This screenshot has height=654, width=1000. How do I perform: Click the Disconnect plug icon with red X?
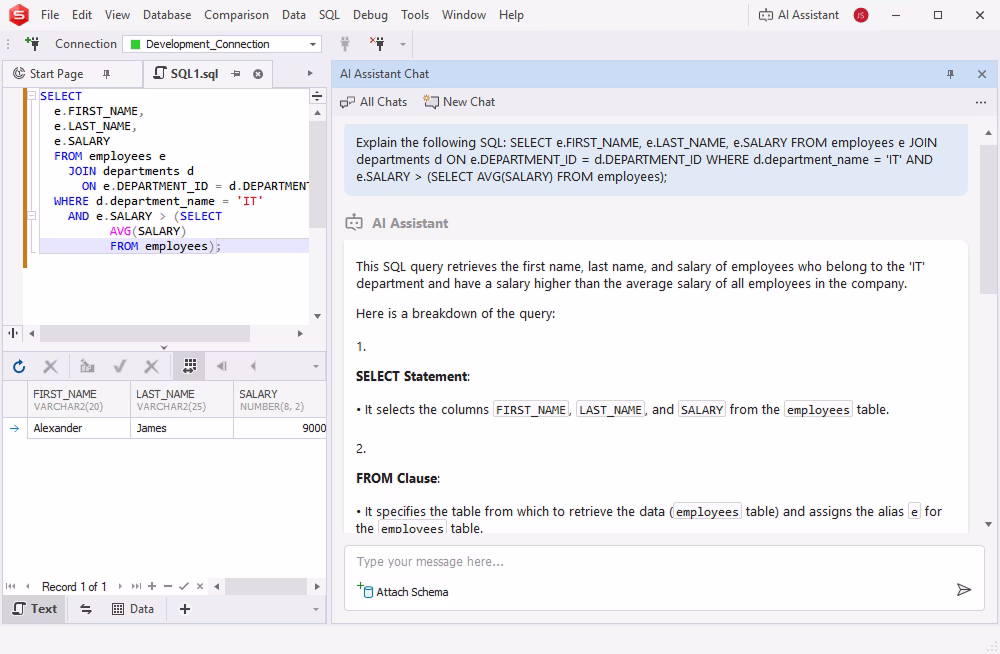coord(378,43)
